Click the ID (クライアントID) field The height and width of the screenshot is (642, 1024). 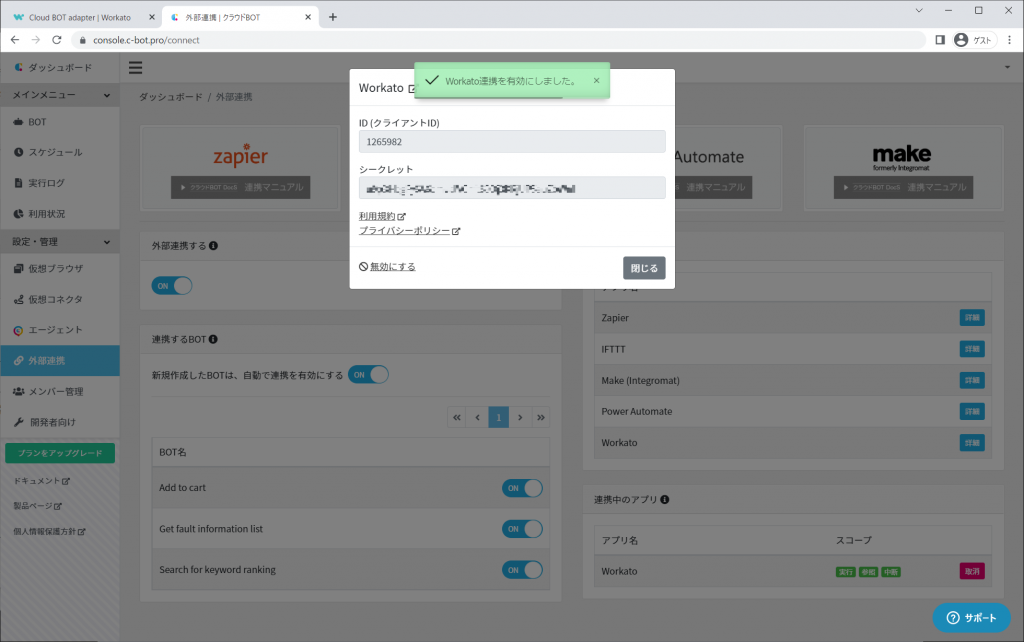tap(512, 142)
